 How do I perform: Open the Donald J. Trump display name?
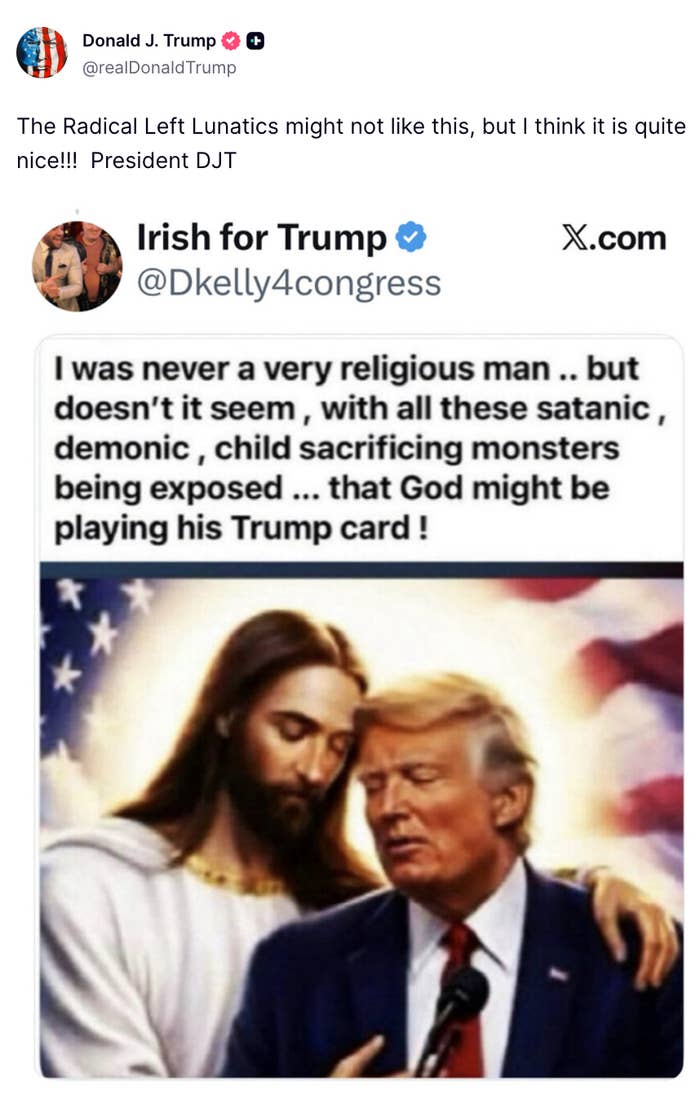point(149,41)
